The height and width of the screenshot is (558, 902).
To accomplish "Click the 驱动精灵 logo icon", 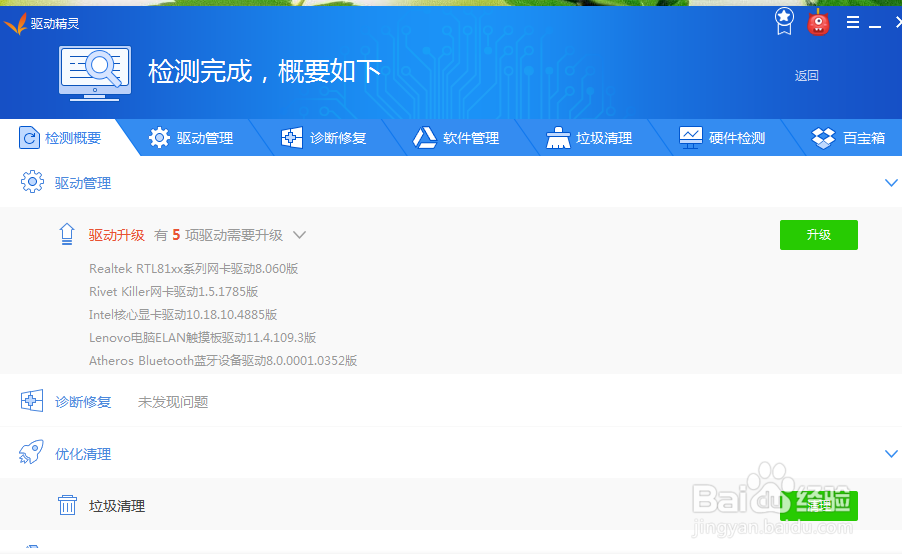I will tap(16, 24).
